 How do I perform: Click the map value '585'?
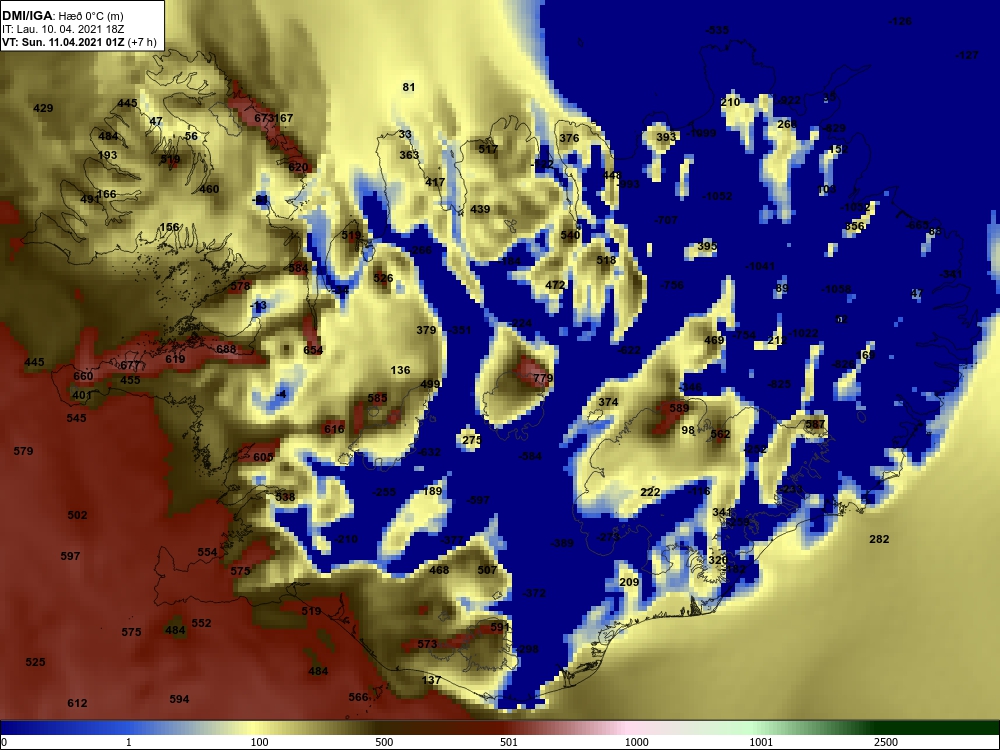click(378, 399)
